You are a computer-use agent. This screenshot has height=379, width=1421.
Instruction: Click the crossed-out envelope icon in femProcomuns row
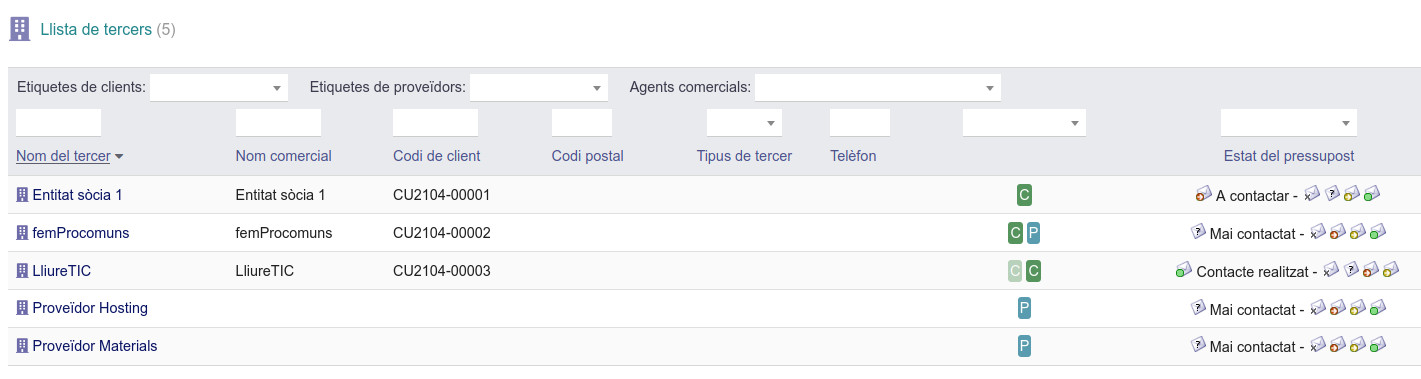(1317, 232)
